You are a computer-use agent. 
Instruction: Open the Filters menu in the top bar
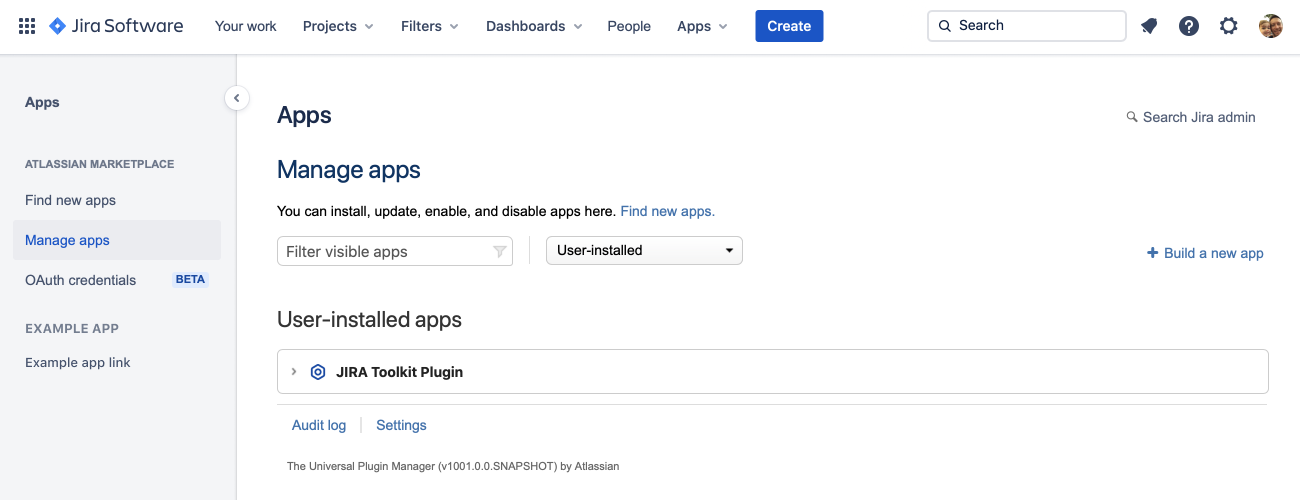tap(430, 26)
